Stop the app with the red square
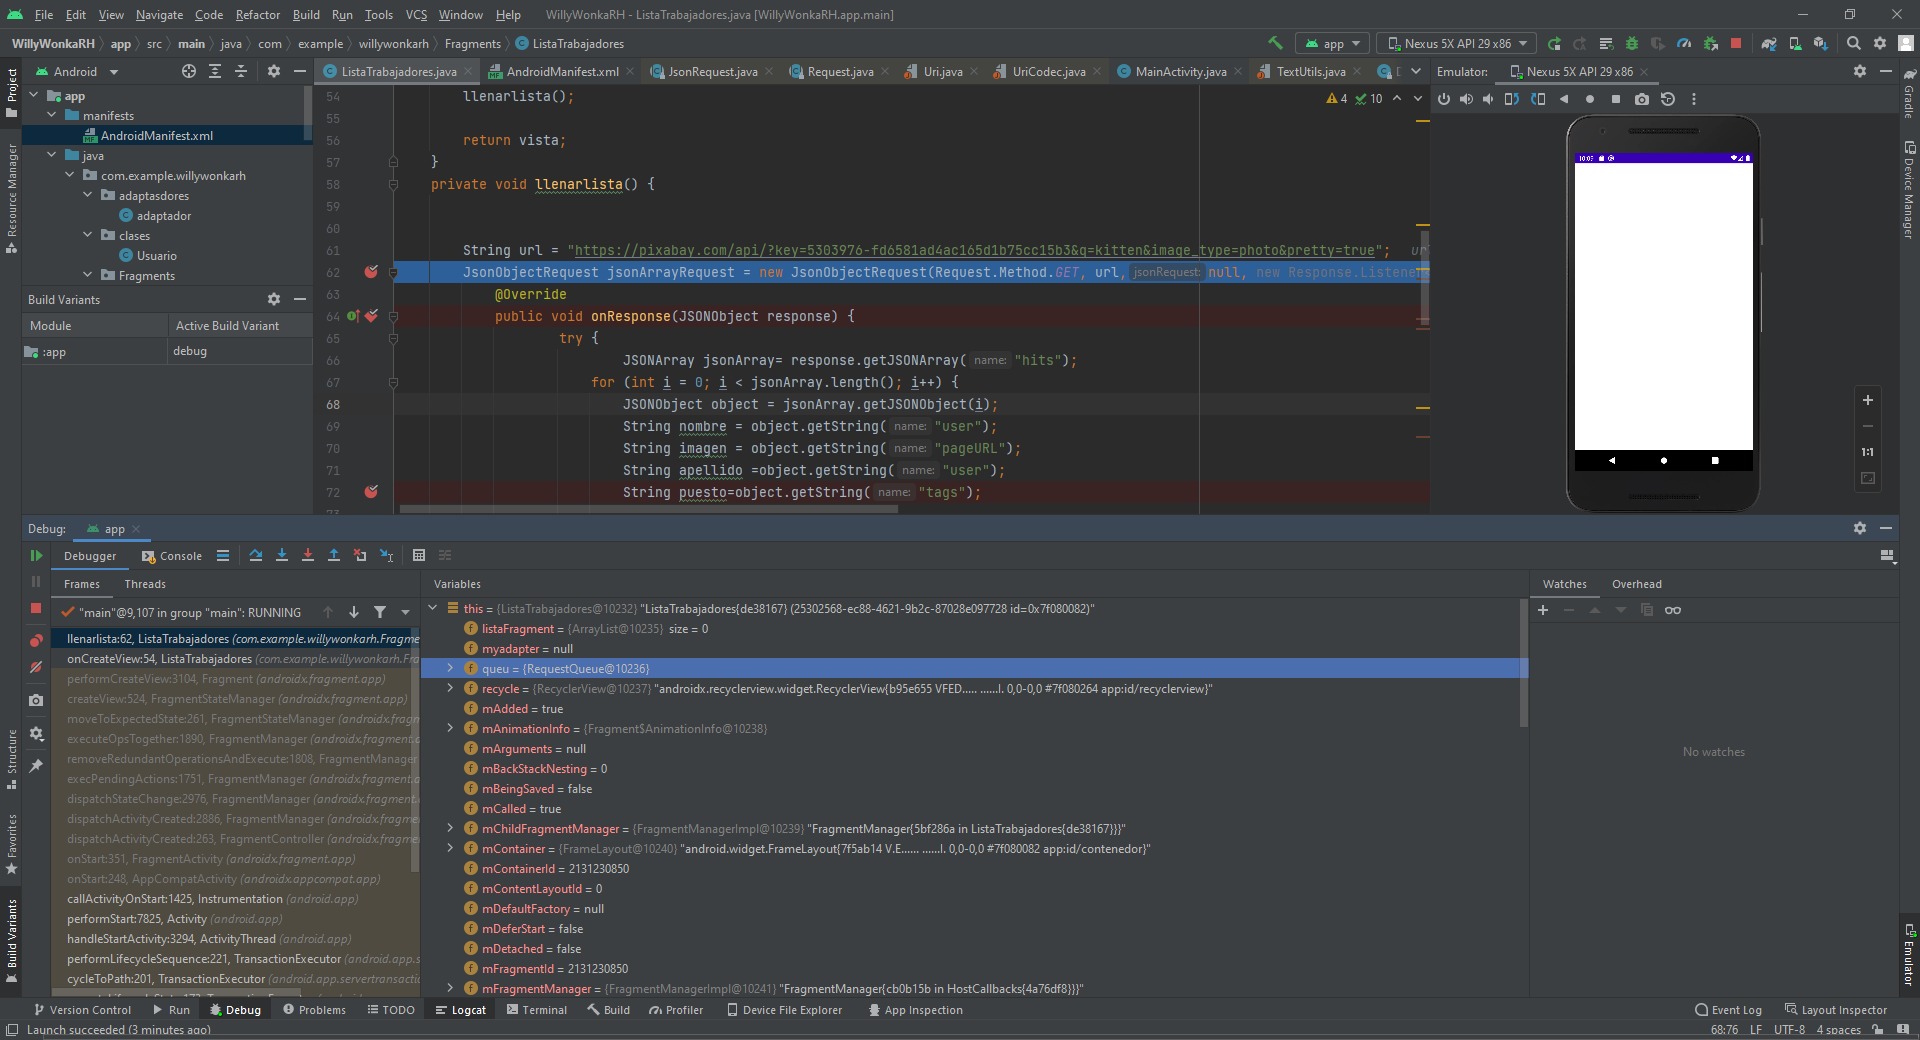Screen dimensions: 1920x1040 click(1736, 43)
